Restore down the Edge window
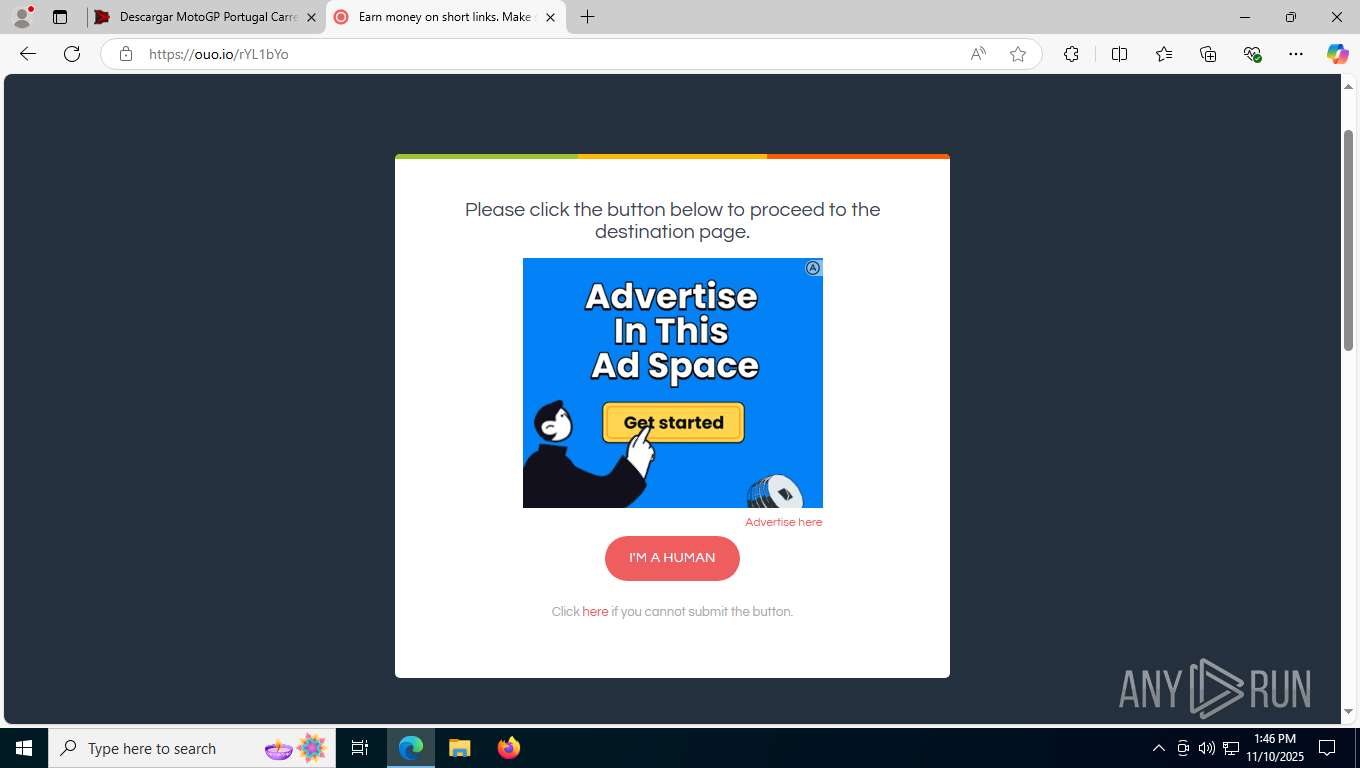1360x768 pixels. pos(1291,17)
